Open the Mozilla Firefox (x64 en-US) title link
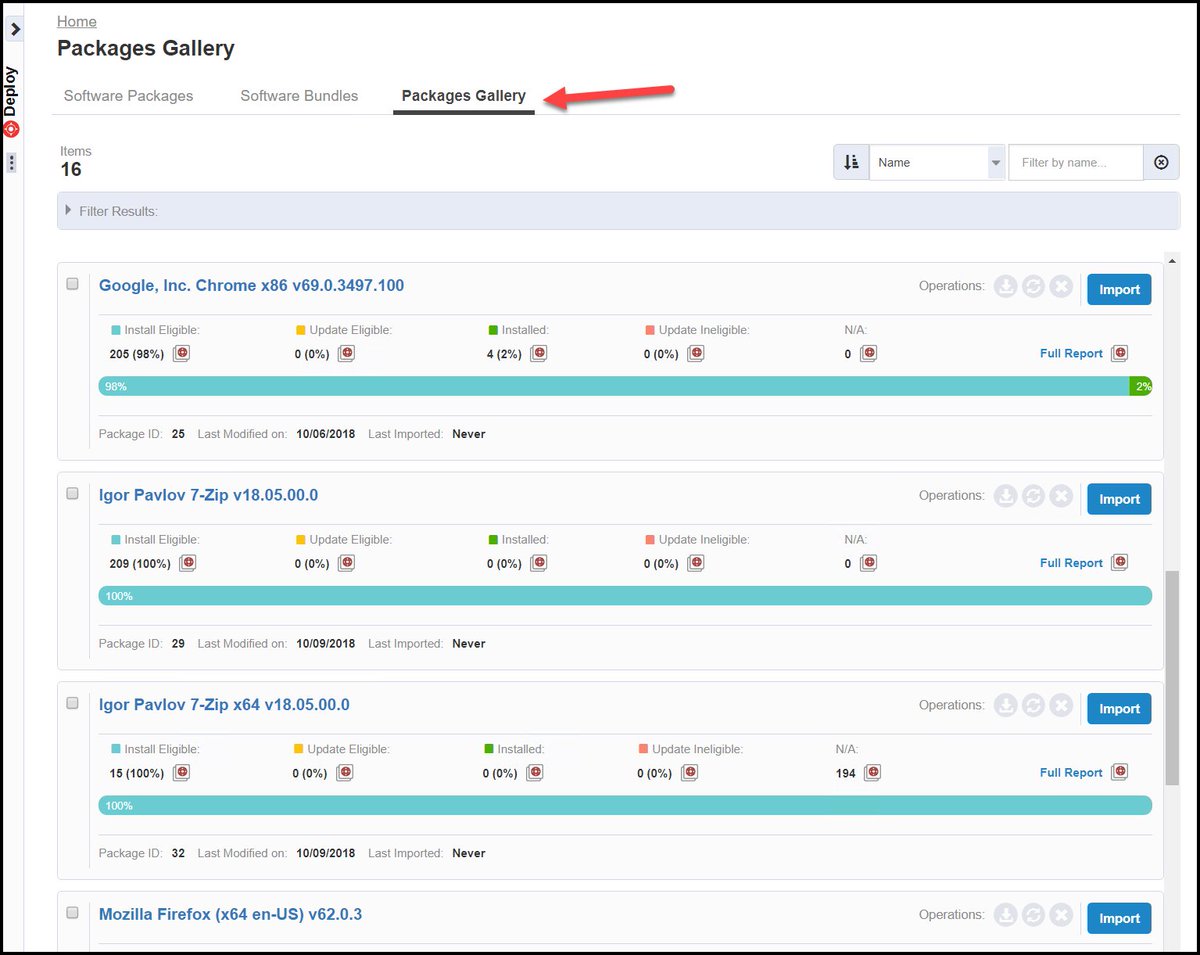The image size is (1200, 955). (x=230, y=914)
